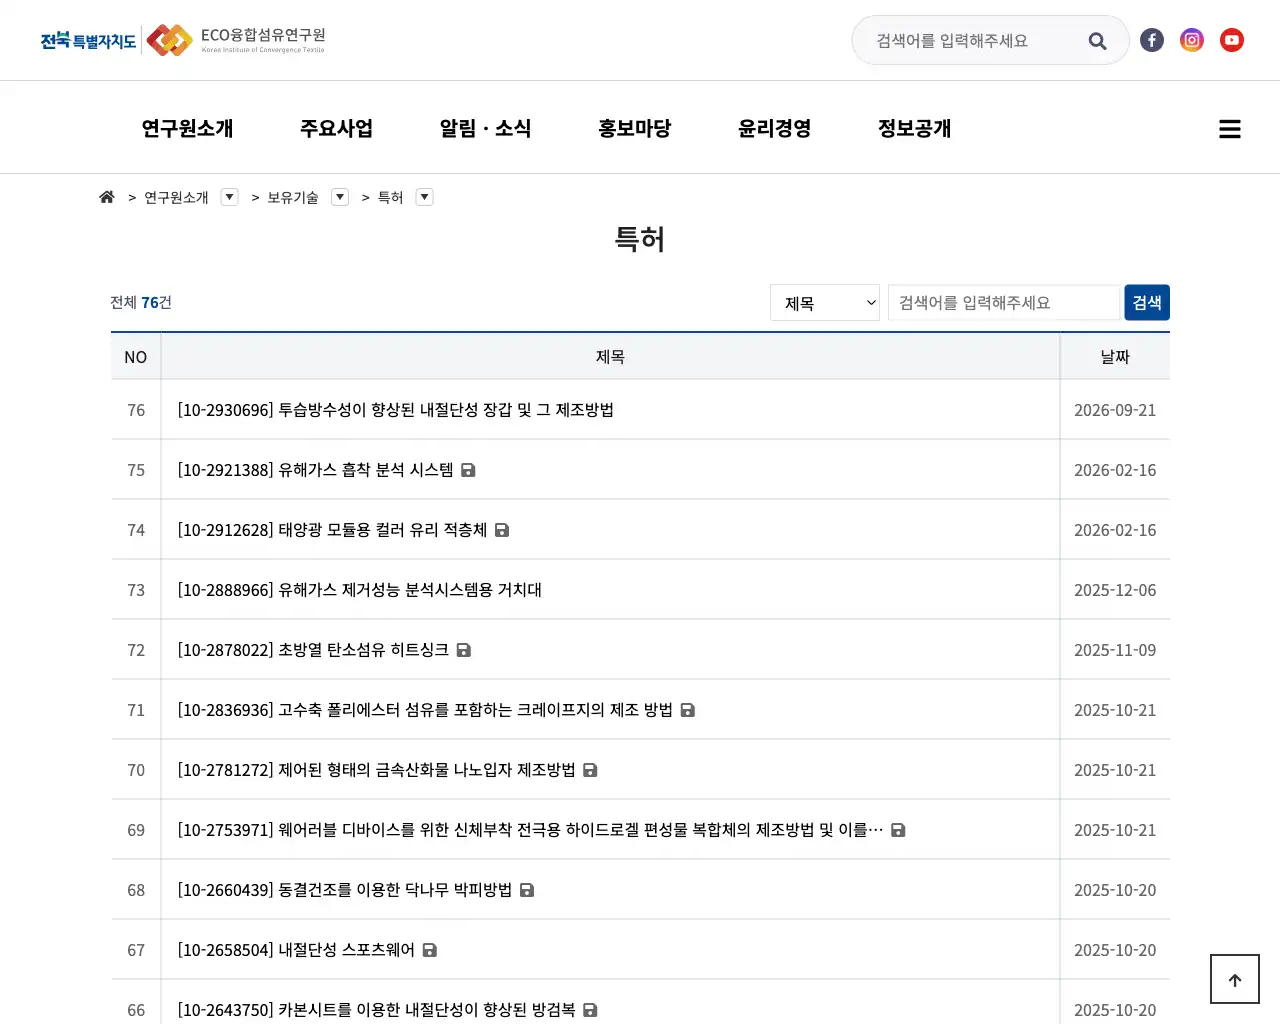Open the 연구원소개 main menu
Image resolution: width=1280 pixels, height=1024 pixels.
(x=187, y=128)
